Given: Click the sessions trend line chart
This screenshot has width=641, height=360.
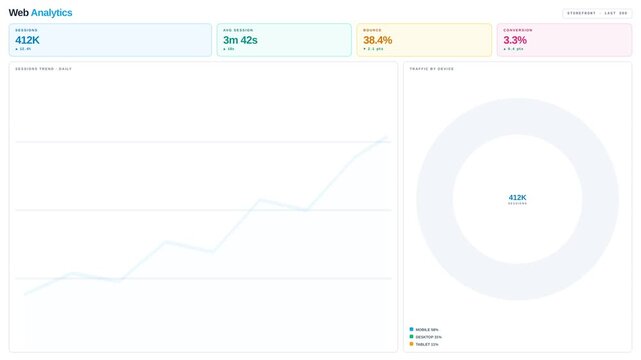Looking at the screenshot, I should pos(203,212).
